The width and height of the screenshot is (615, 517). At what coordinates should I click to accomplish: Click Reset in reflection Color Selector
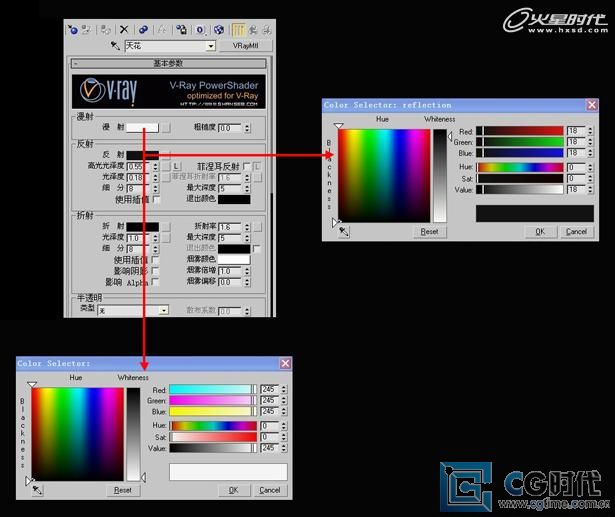click(x=429, y=231)
